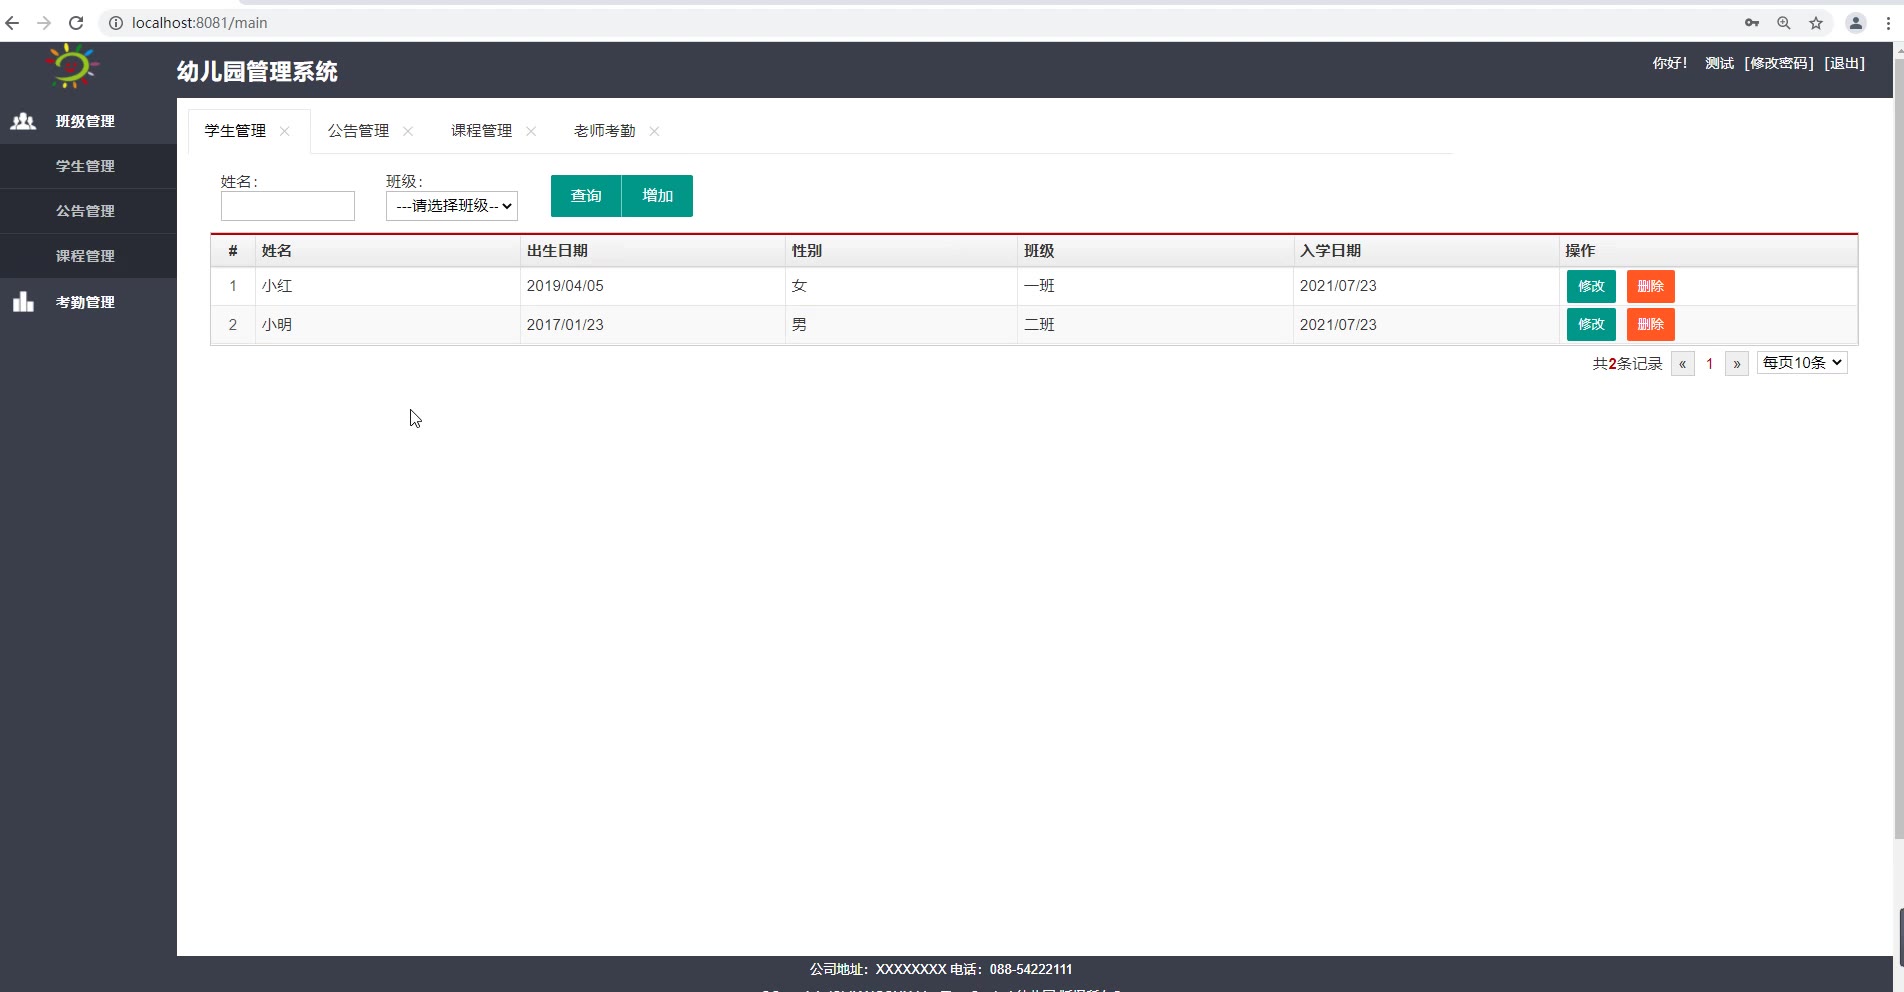Switch to the 老师考勤 tab
The width and height of the screenshot is (1904, 992).
pyautogui.click(x=604, y=131)
